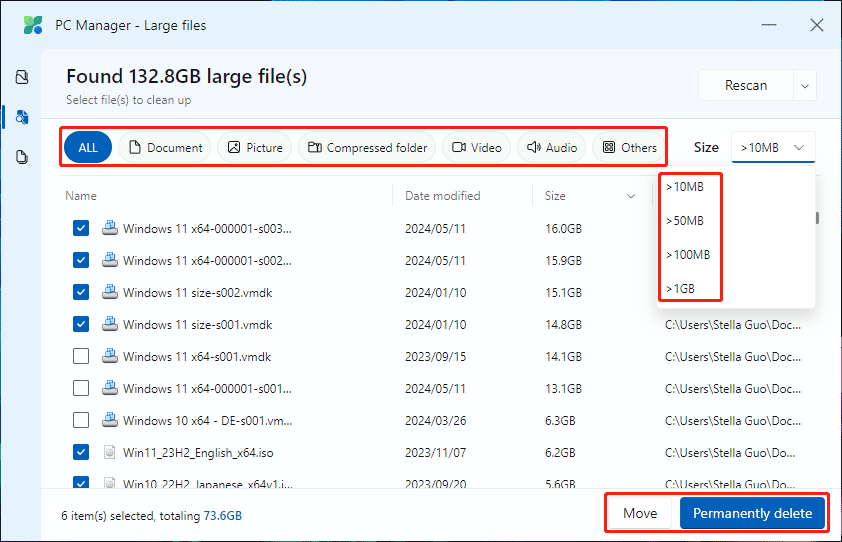Image resolution: width=842 pixels, height=542 pixels.
Task: Choose >1GB size option
Action: (680, 289)
